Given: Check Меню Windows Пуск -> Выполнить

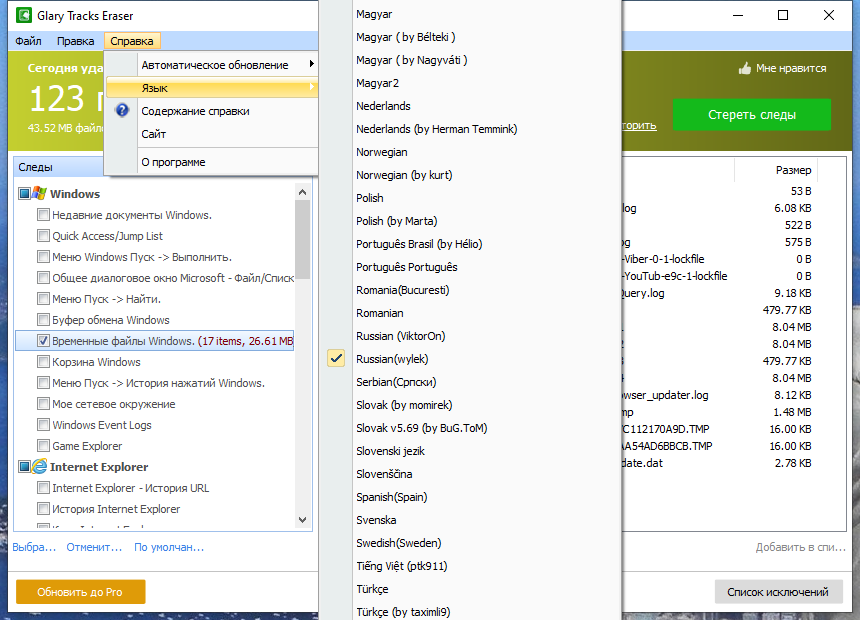Looking at the screenshot, I should 43,256.
